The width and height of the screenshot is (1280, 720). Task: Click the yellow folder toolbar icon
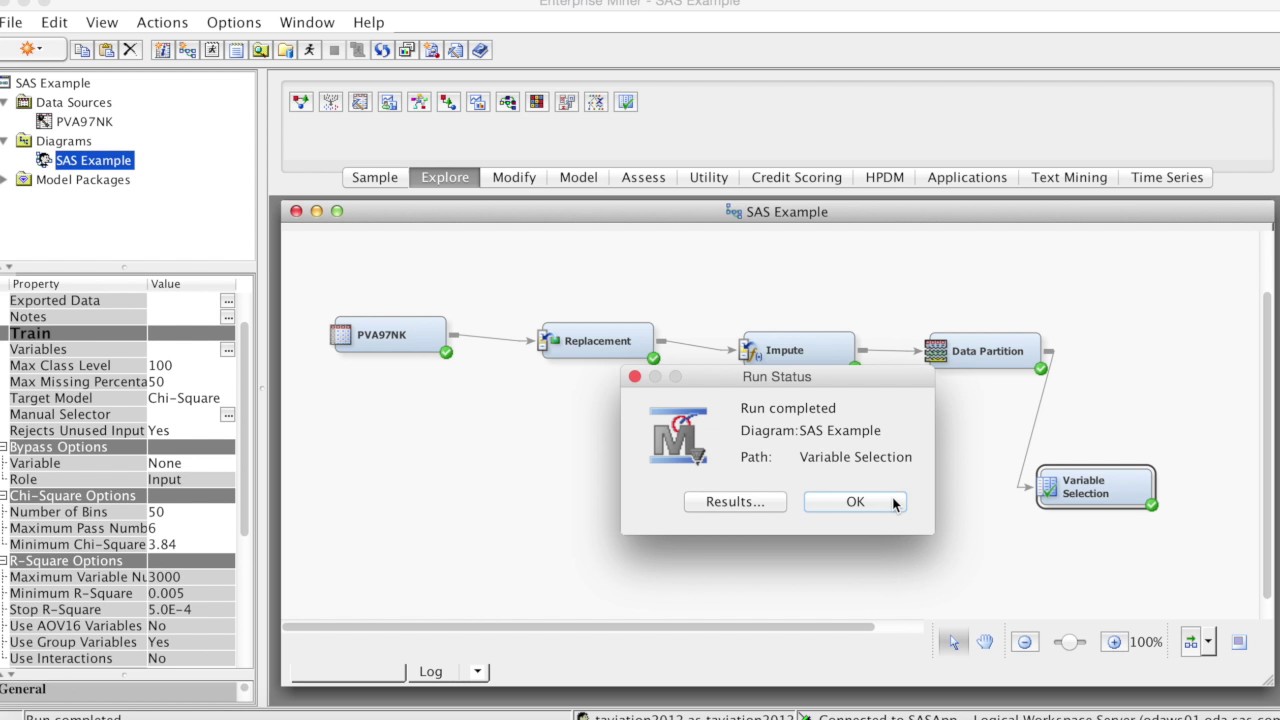click(x=285, y=50)
